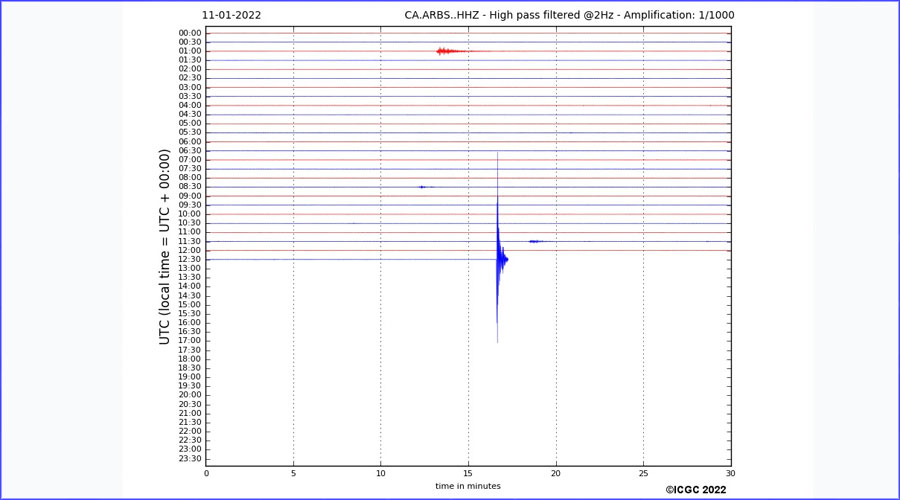900x500 pixels.
Task: Click the UTC local time y-axis label
Action: coord(165,247)
